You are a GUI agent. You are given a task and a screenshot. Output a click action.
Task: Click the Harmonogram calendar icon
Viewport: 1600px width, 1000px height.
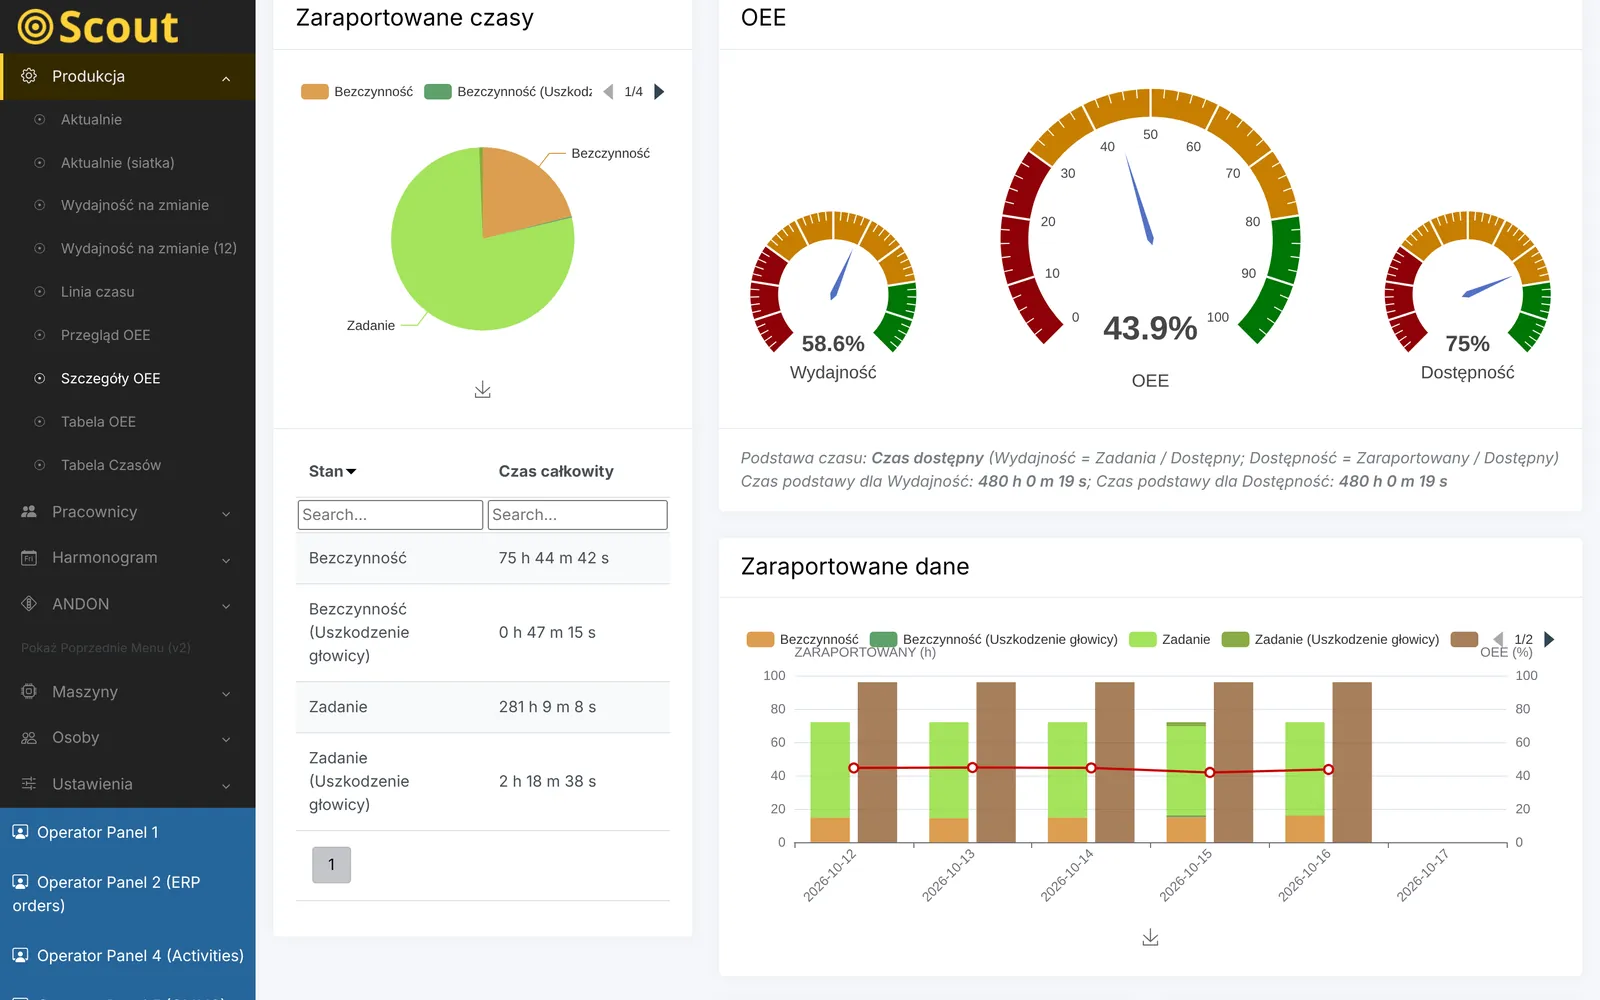click(29, 558)
